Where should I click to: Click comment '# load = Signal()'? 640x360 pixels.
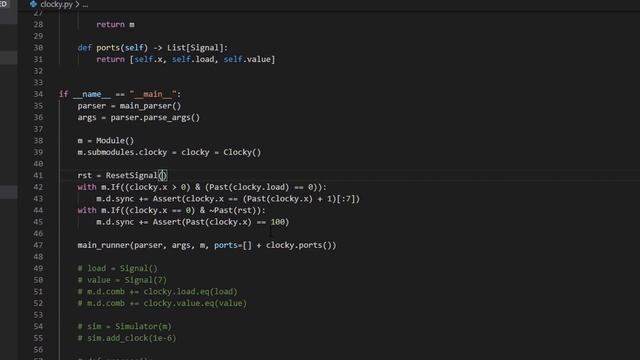tap(118, 269)
